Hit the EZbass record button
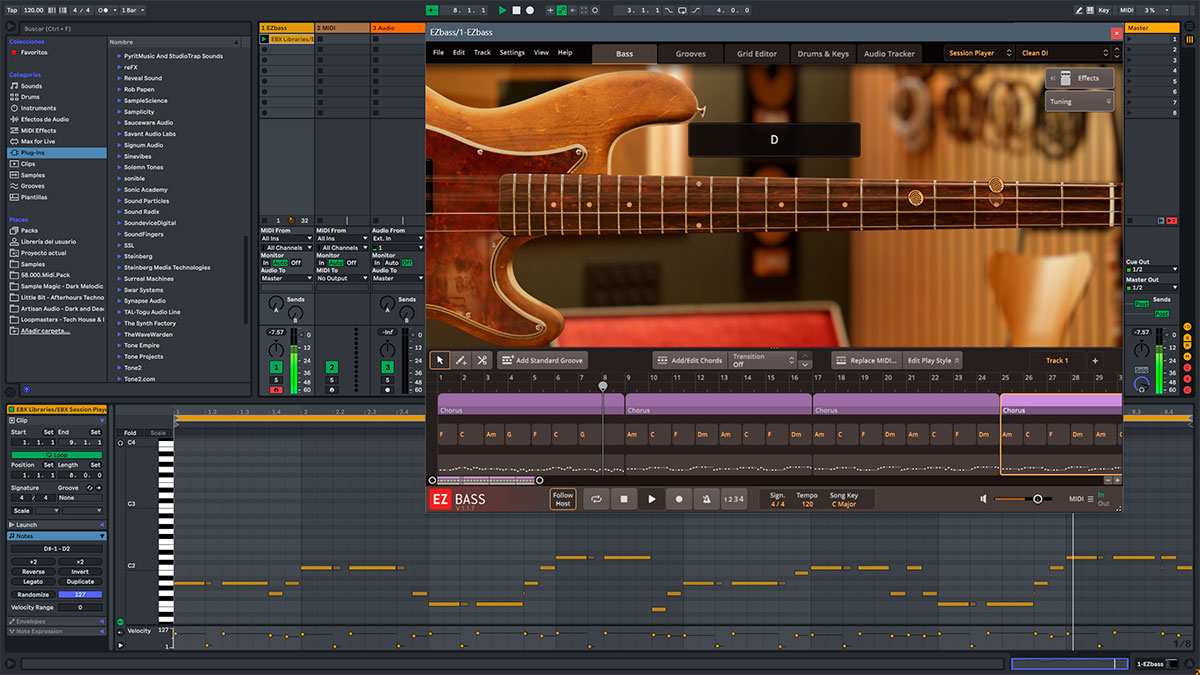 tap(680, 499)
